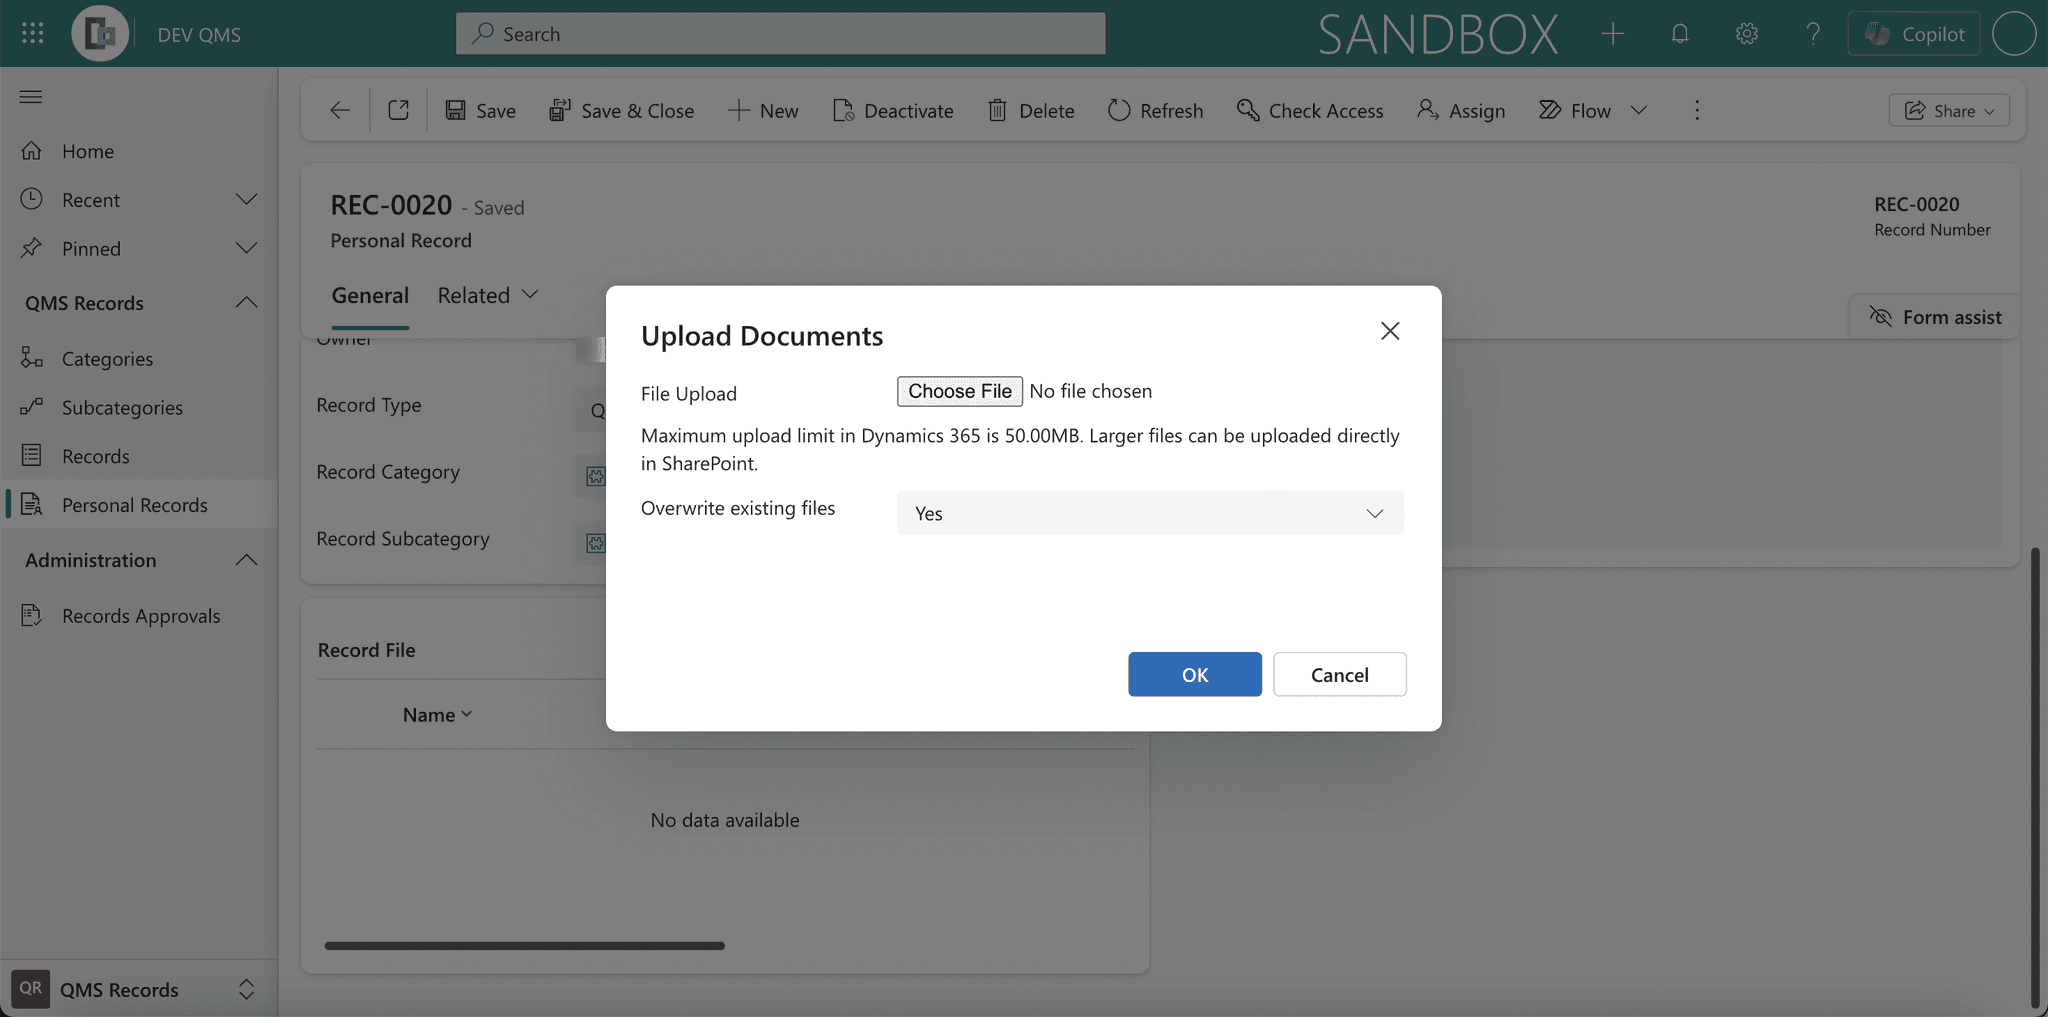Collapse the QMS Records group
The width and height of the screenshot is (2048, 1017).
246,302
